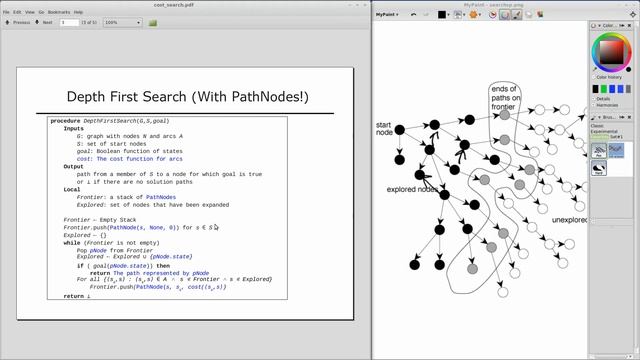Click the black color button in MyPaint toolbar
The height and width of the screenshot is (360, 640).
click(x=442, y=15)
